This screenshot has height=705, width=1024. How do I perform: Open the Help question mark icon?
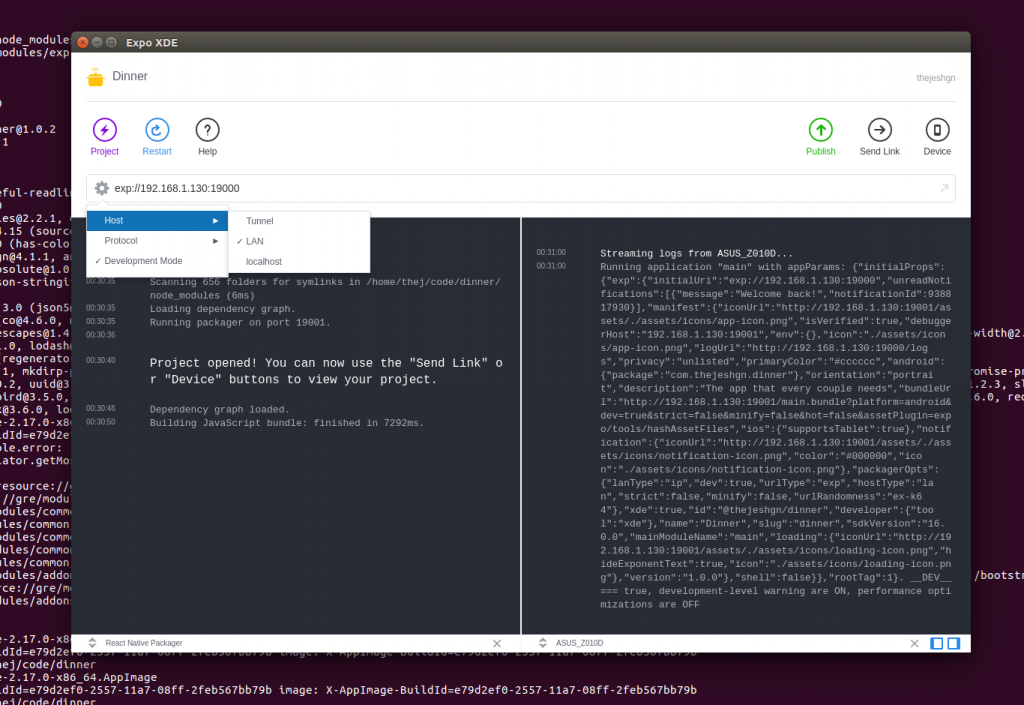[207, 130]
